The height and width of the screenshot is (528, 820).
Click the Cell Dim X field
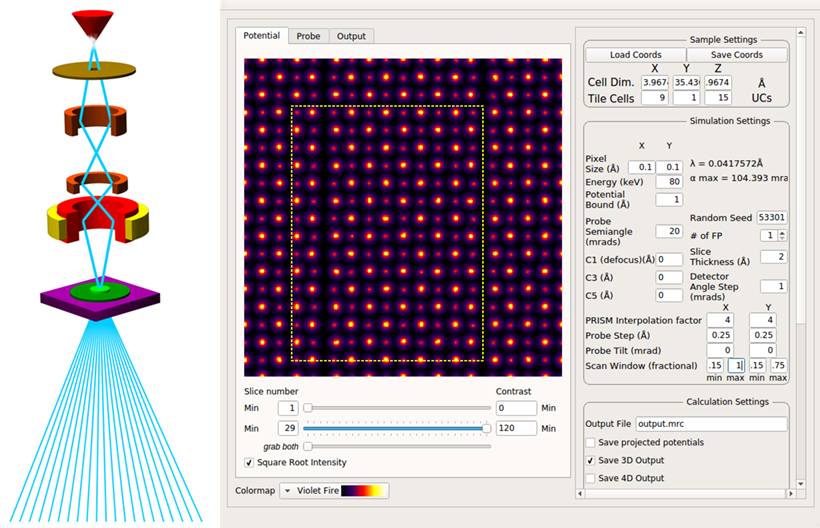tap(655, 83)
